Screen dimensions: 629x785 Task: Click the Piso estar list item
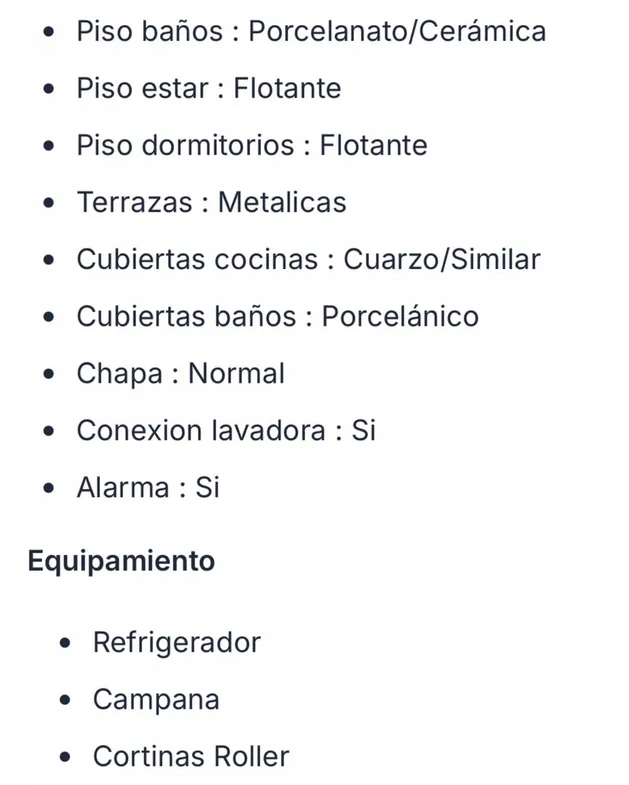[x=208, y=89]
